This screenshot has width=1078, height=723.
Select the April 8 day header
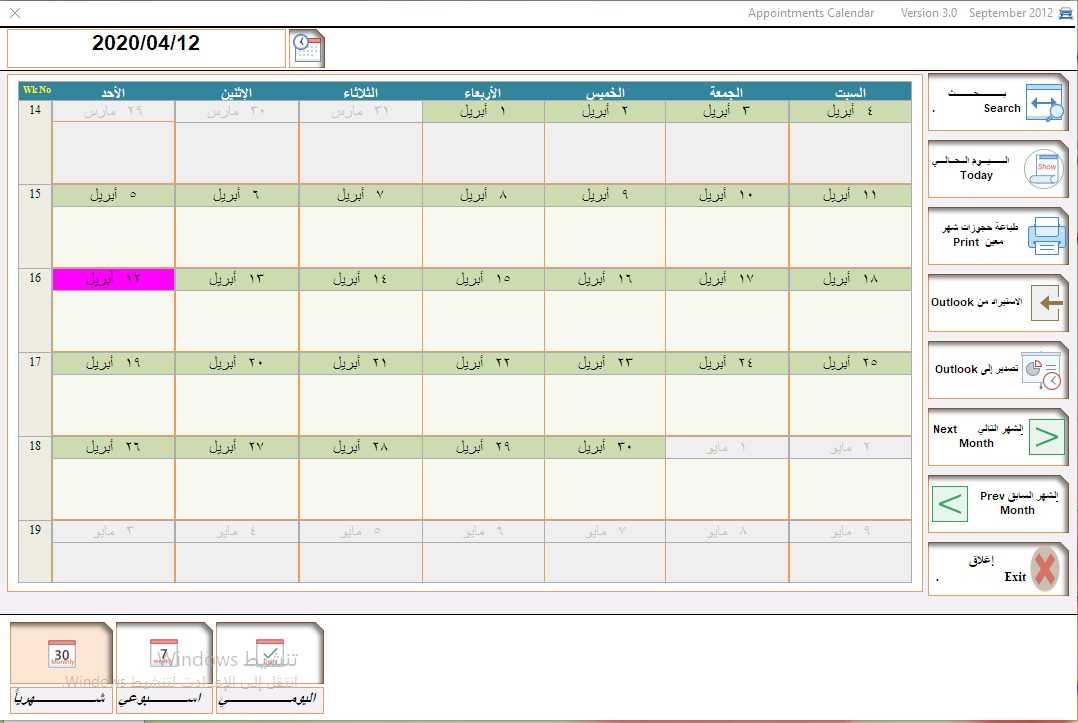tap(483, 195)
